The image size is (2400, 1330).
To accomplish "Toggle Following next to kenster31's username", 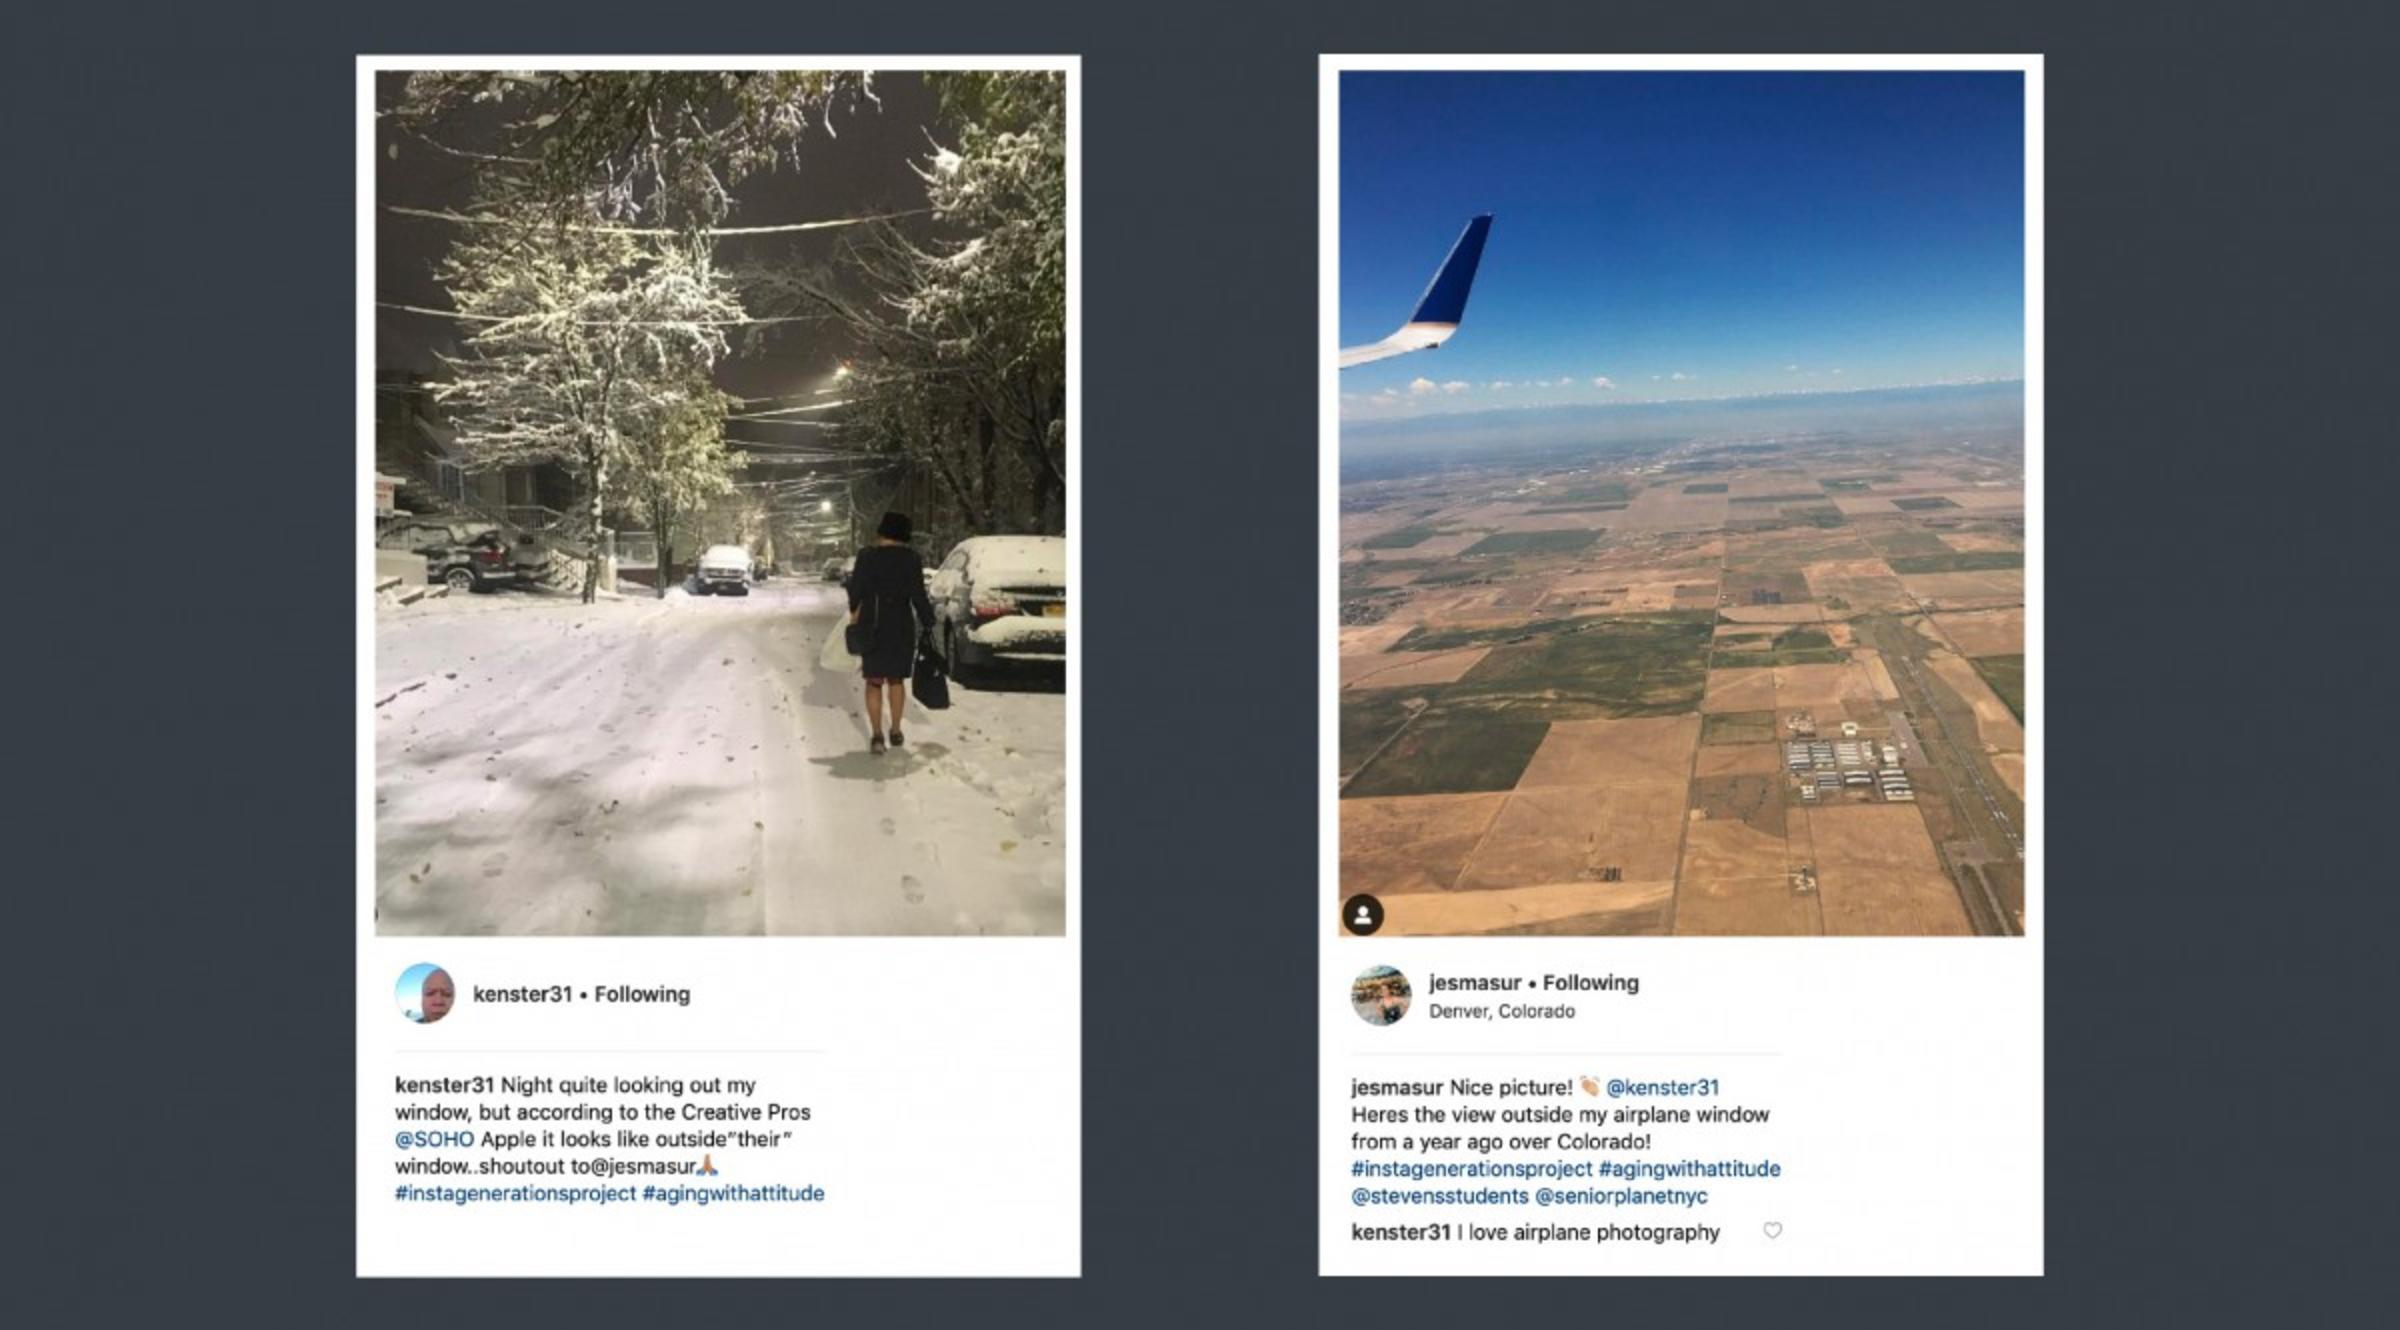I will click(x=642, y=994).
